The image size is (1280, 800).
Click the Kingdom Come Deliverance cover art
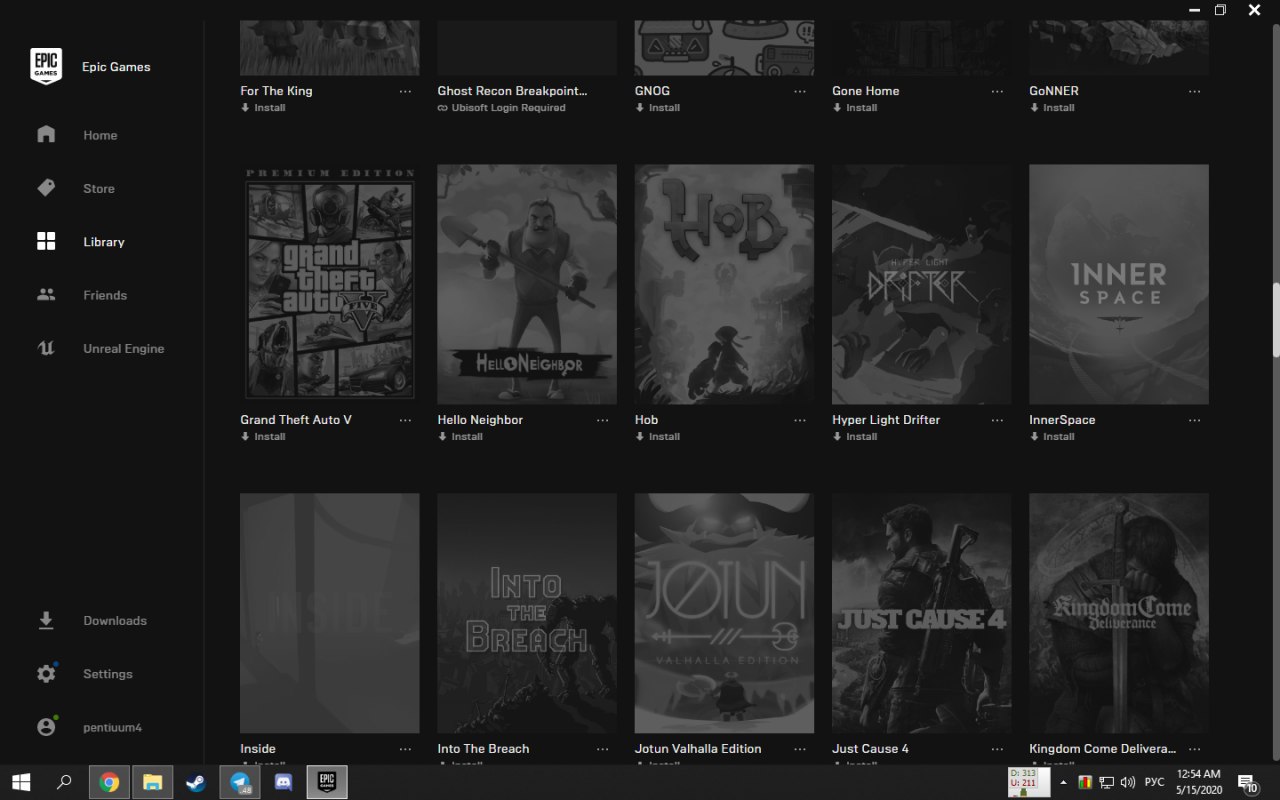pos(1119,613)
